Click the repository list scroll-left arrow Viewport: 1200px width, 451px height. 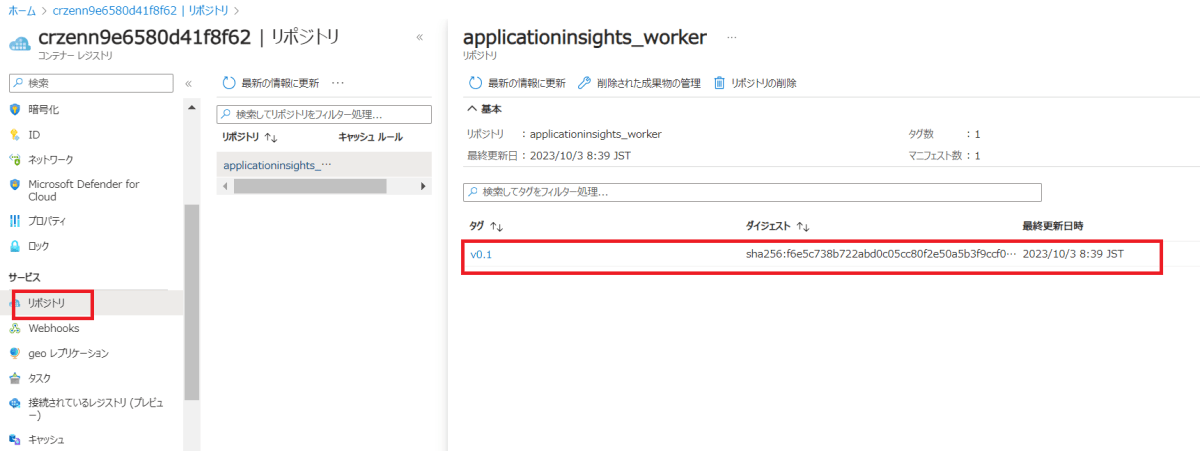point(224,186)
